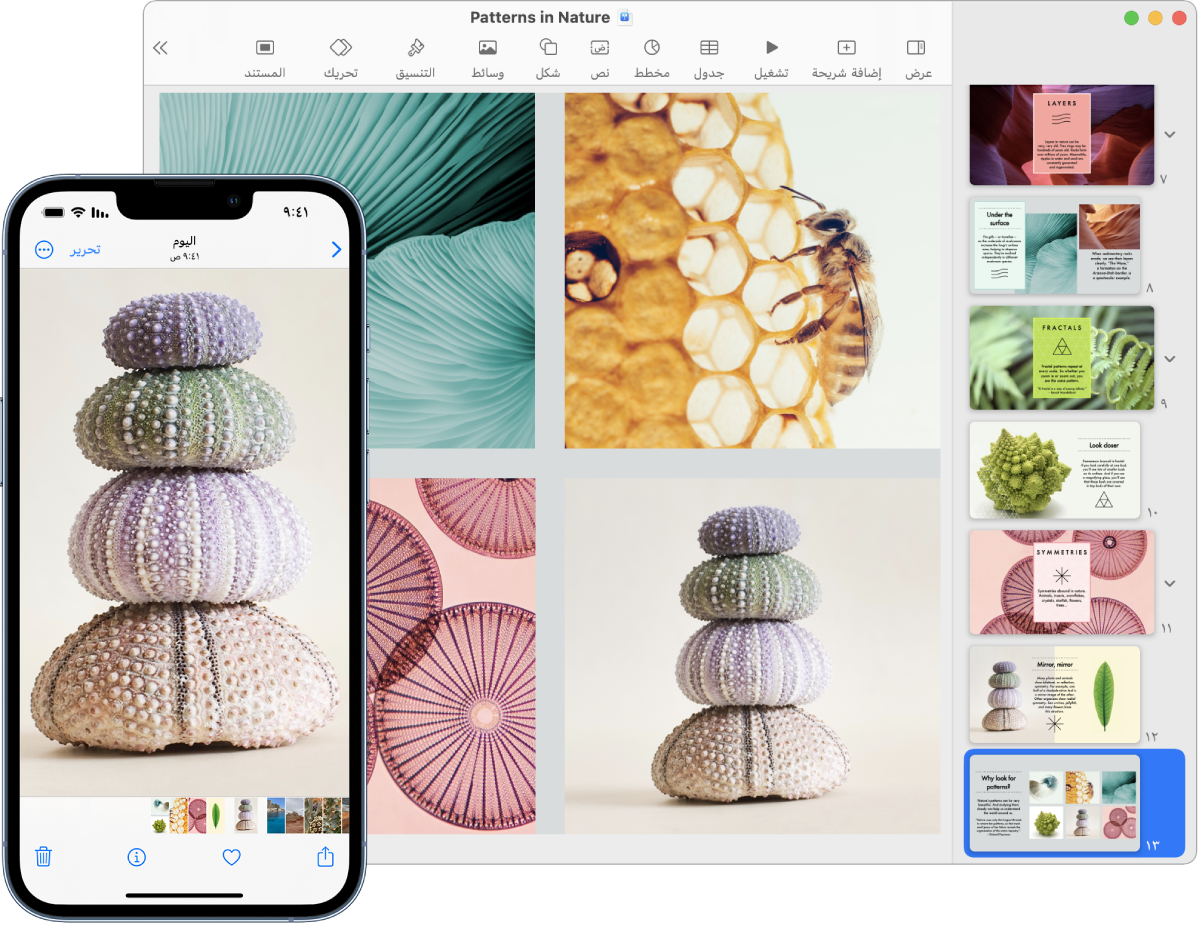Image resolution: width=1202 pixels, height=928 pixels.
Task: Open the View (عرض) options menu
Action: tap(916, 47)
